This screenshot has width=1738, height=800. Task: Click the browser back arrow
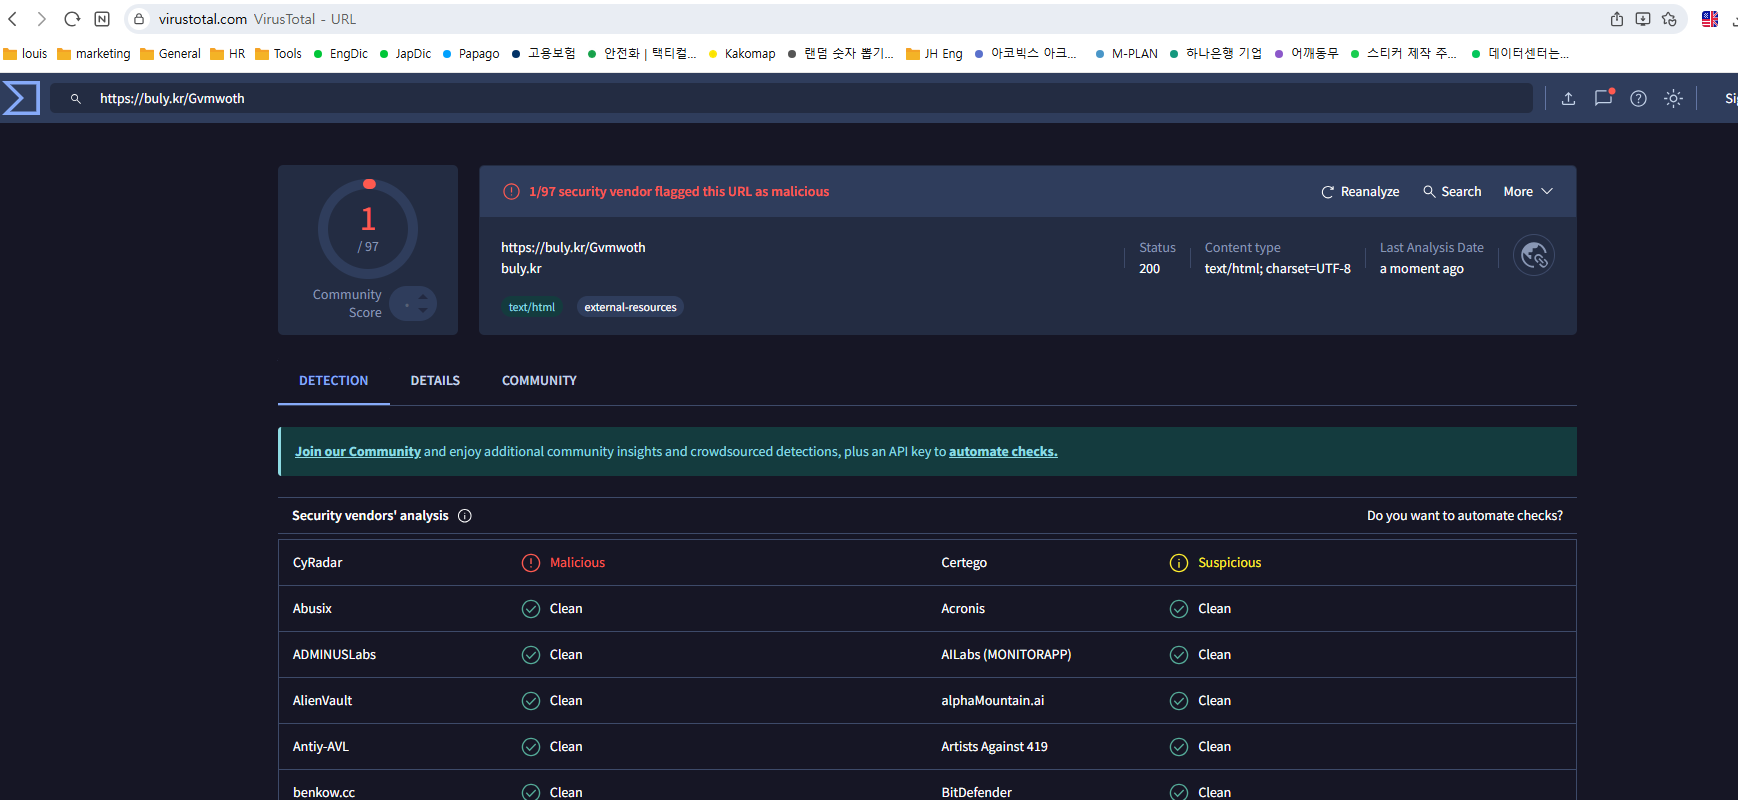[13, 19]
